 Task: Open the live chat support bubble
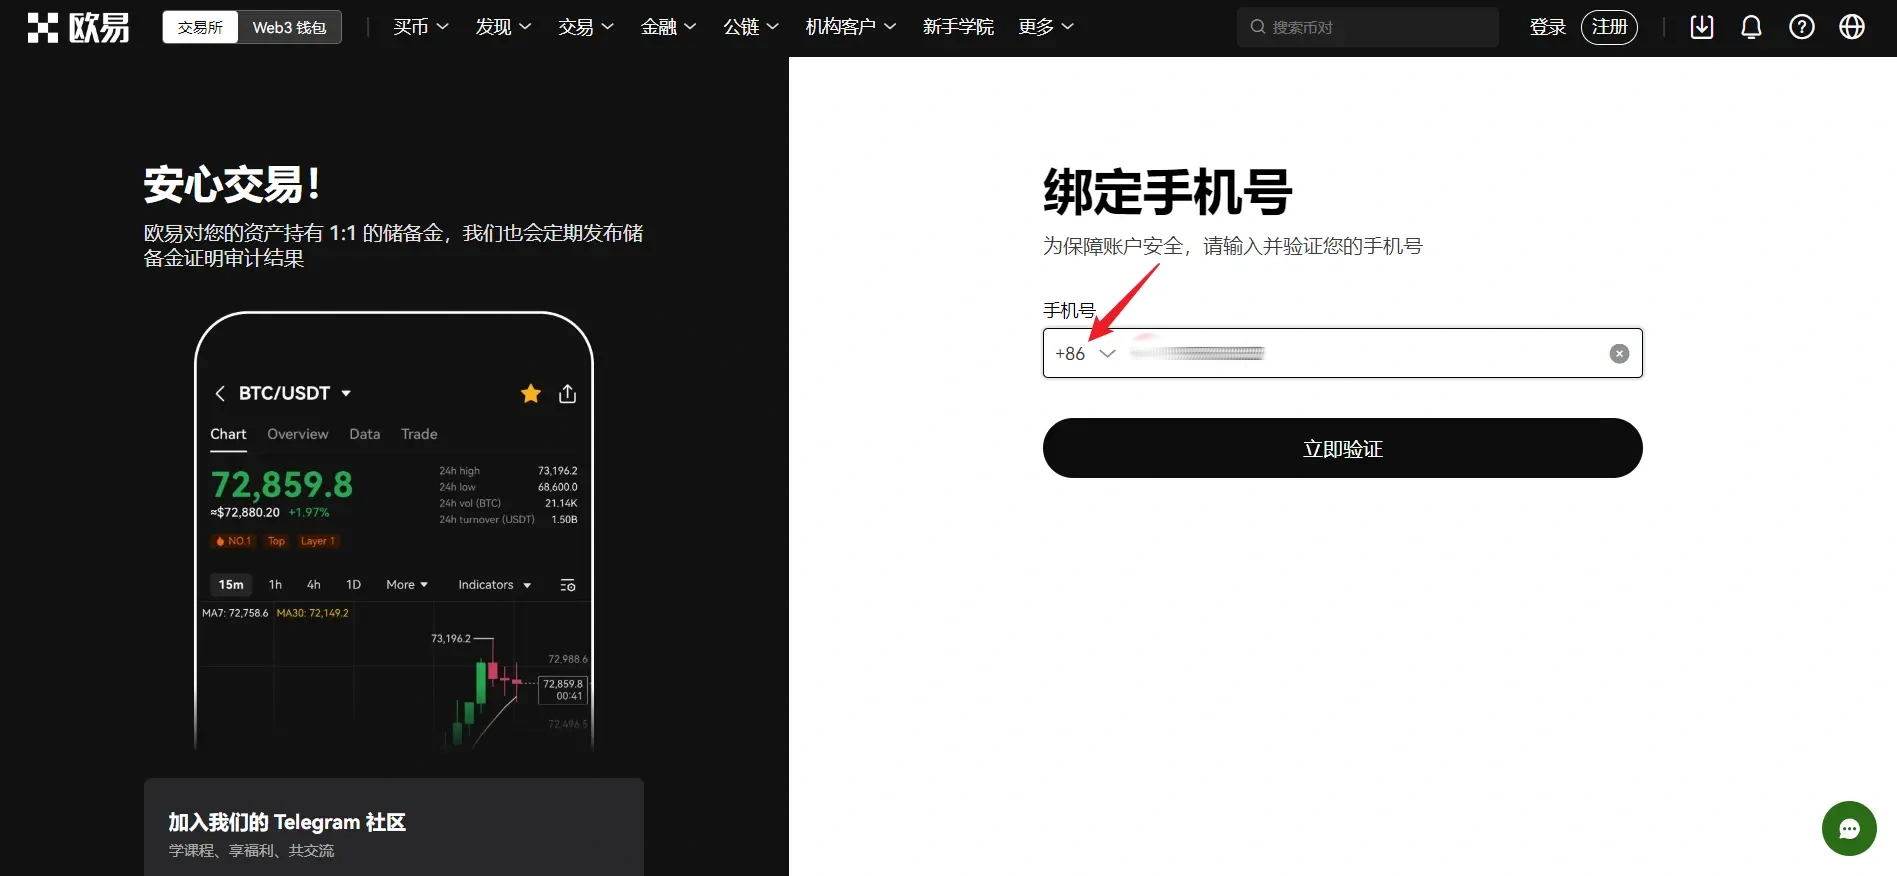pyautogui.click(x=1848, y=828)
